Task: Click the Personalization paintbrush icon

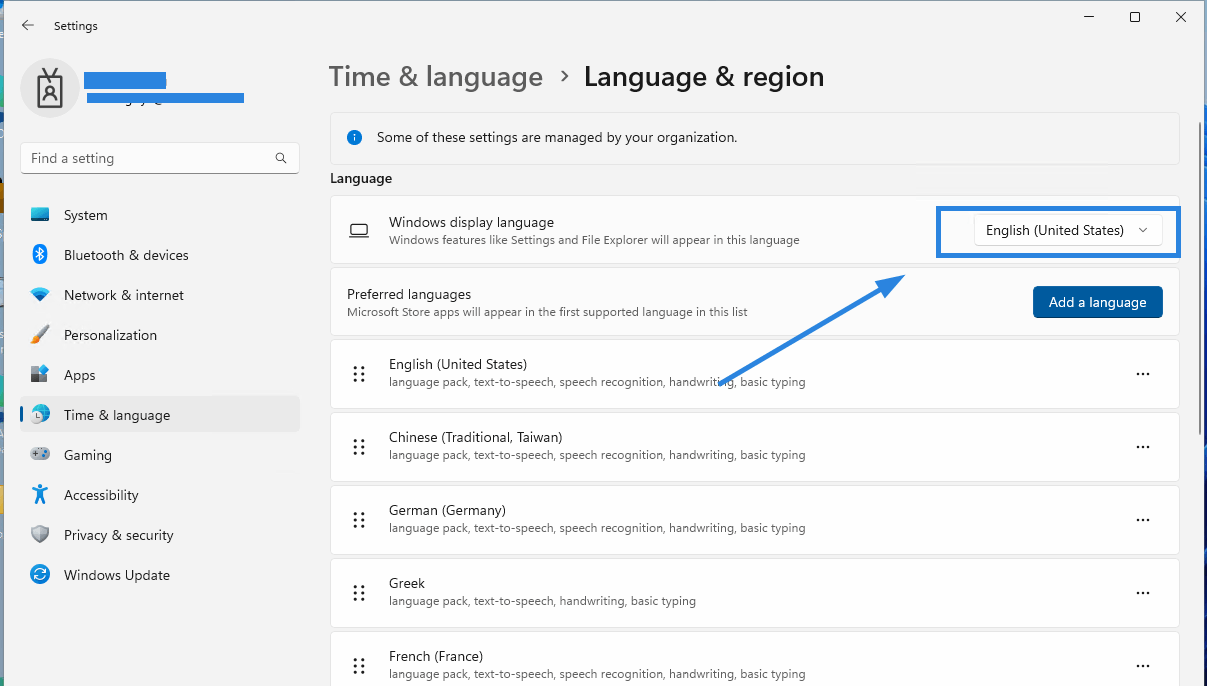Action: (x=40, y=335)
